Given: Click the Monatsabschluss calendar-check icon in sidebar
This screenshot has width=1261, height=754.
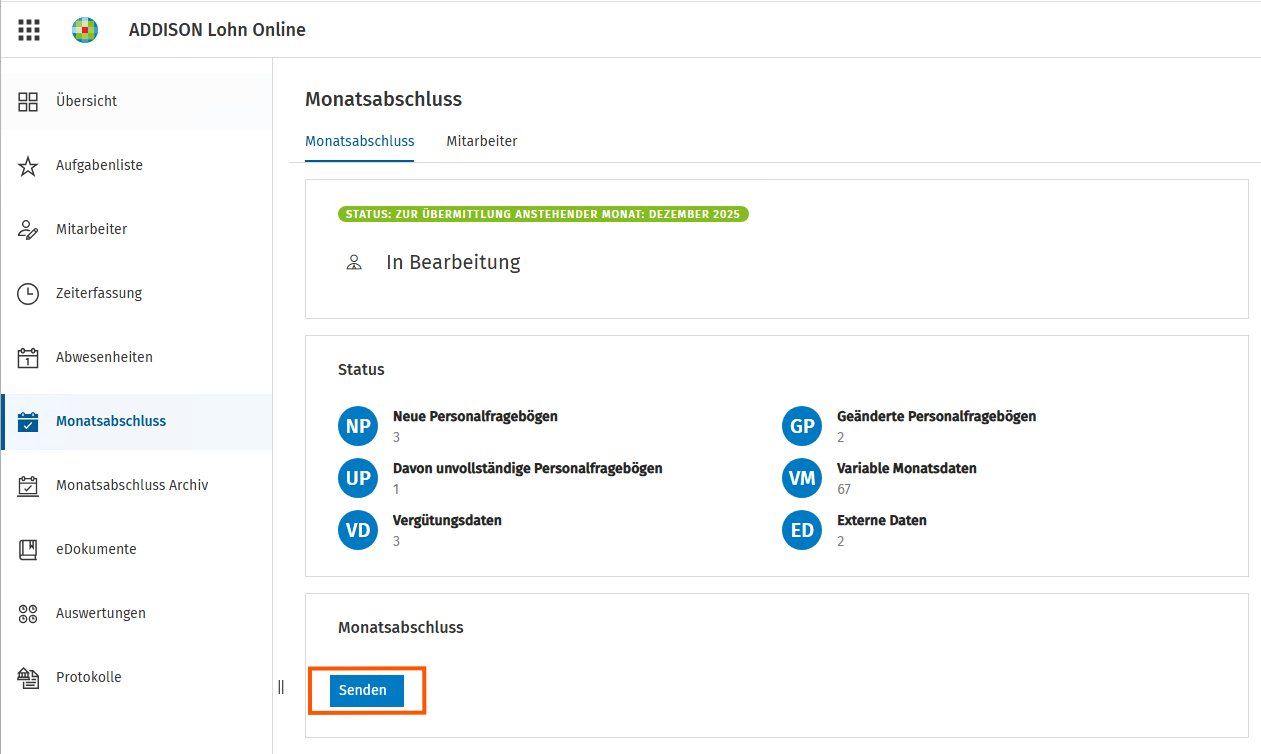Looking at the screenshot, I should pos(28,421).
